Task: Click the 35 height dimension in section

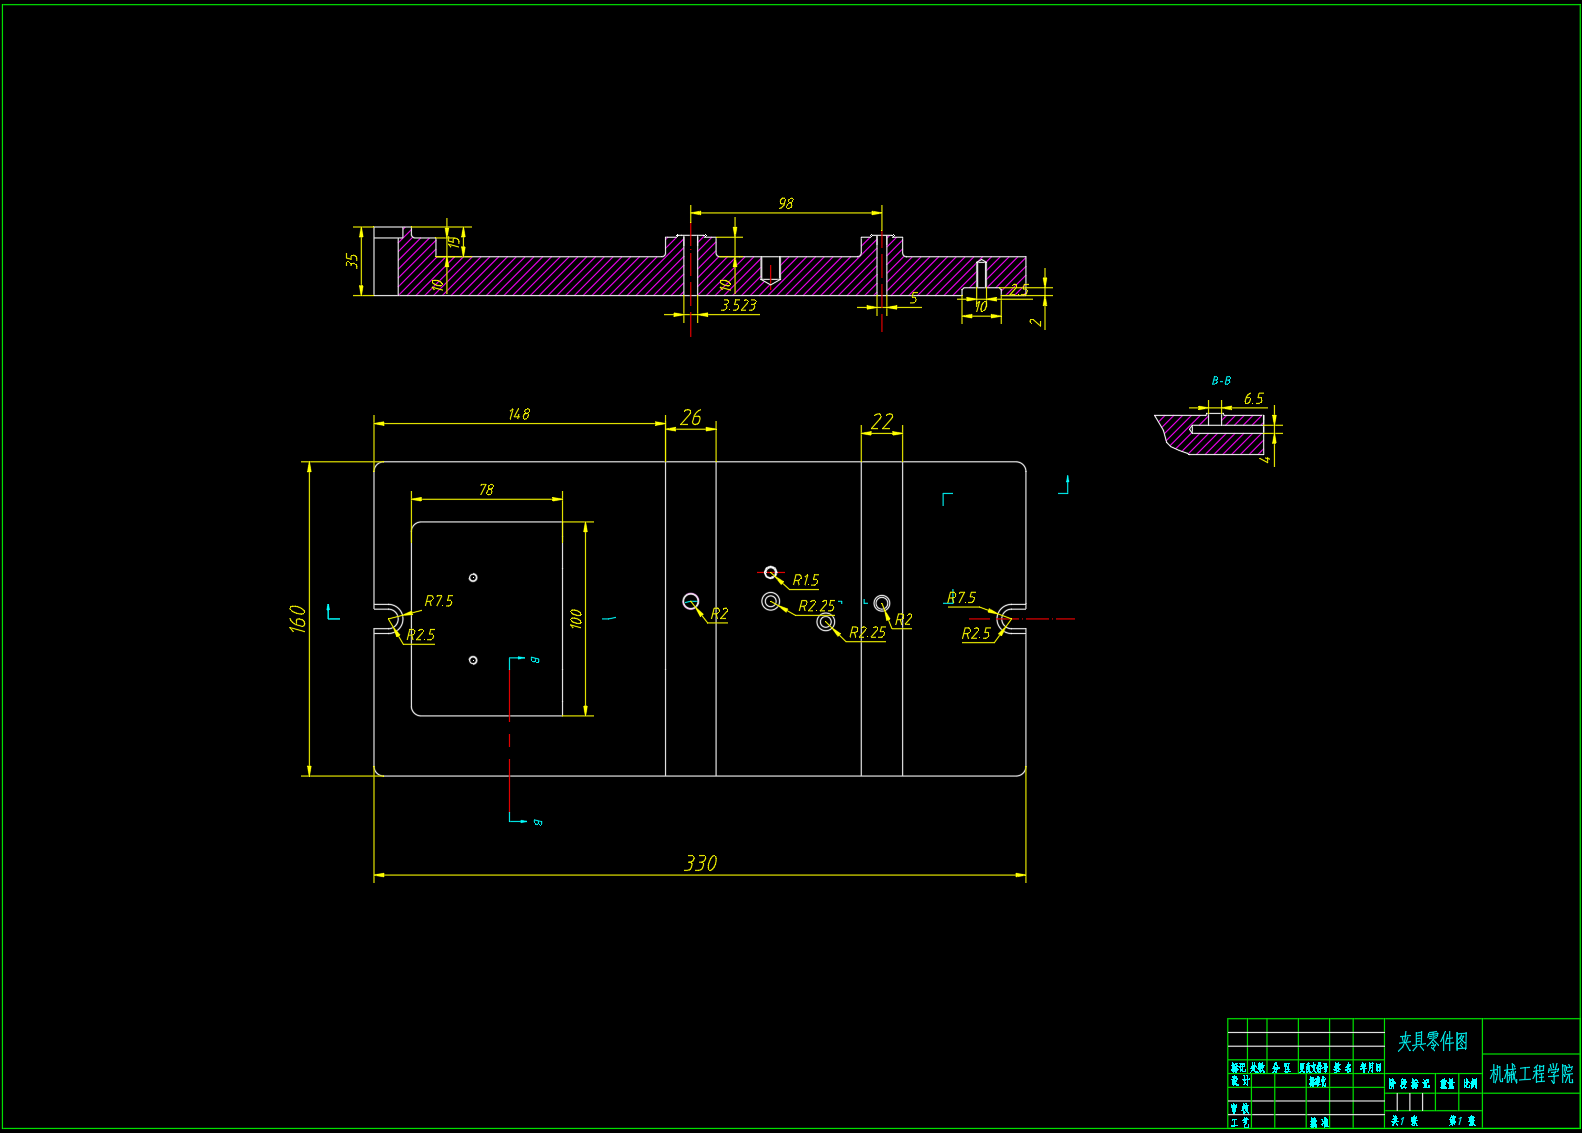Action: point(352,260)
